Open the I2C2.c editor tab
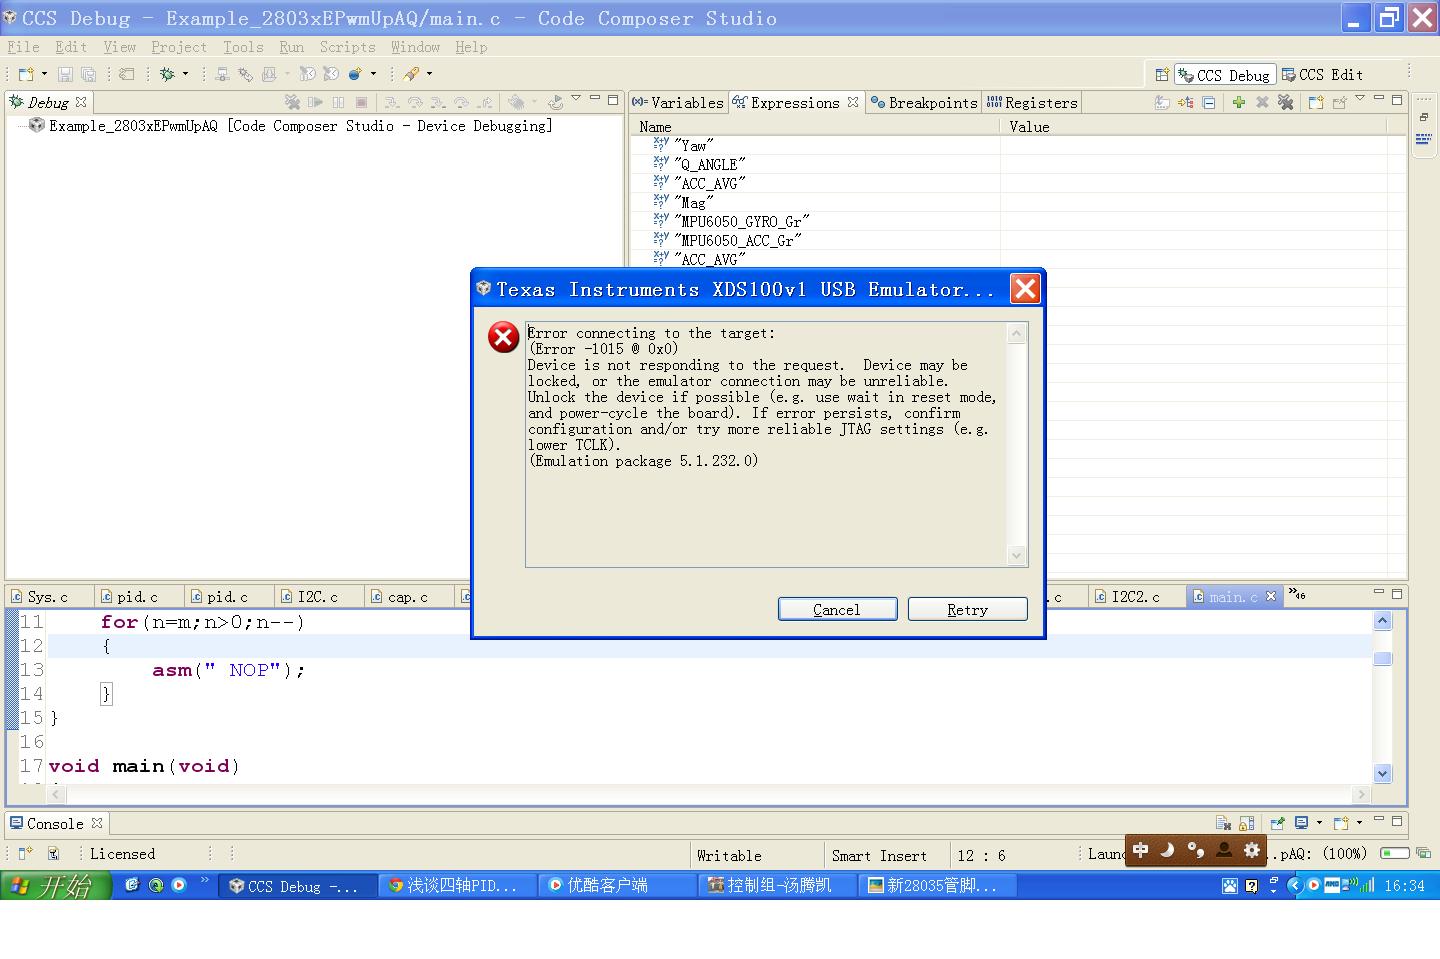The width and height of the screenshot is (1440, 959). click(1135, 596)
